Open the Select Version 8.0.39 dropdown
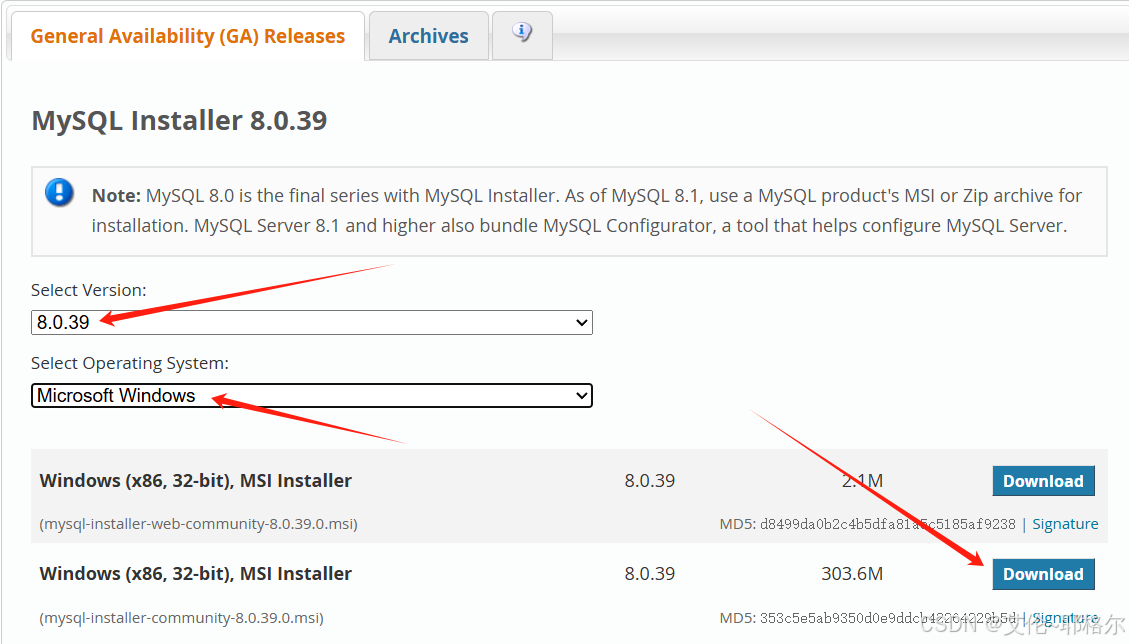The width and height of the screenshot is (1129, 644). point(312,322)
